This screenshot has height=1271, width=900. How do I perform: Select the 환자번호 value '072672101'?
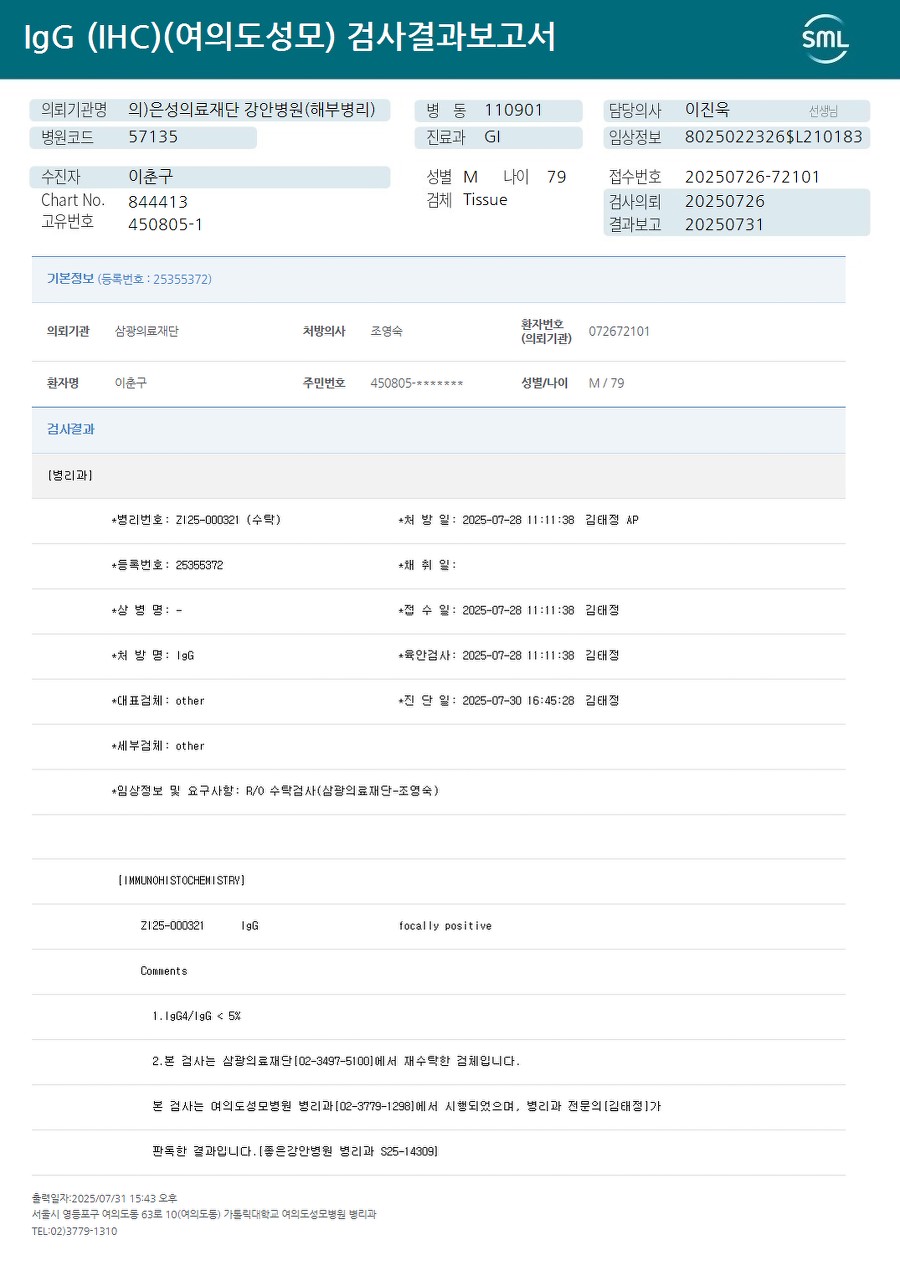[x=619, y=331]
